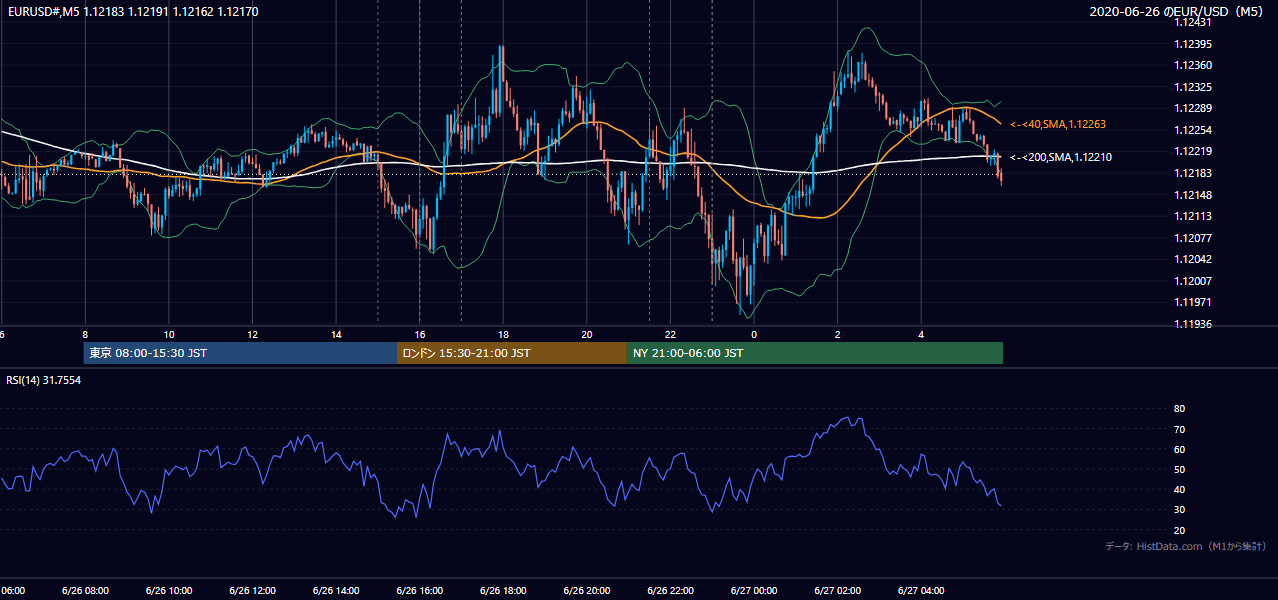1278x600 pixels.
Task: Click bottom date label 6/27 04:00
Action: coord(921,591)
